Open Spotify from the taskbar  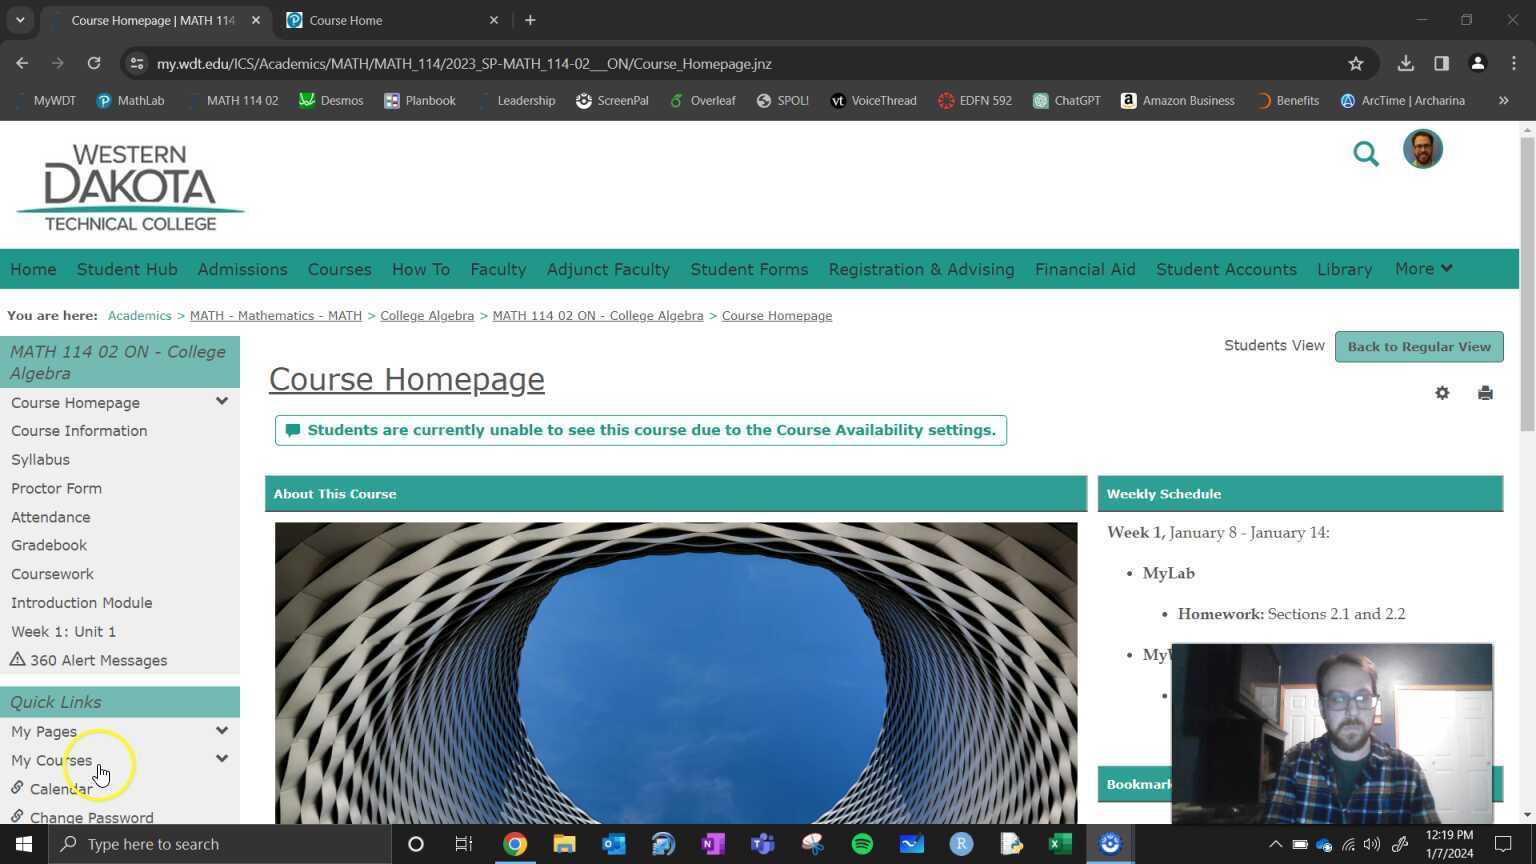click(x=862, y=844)
